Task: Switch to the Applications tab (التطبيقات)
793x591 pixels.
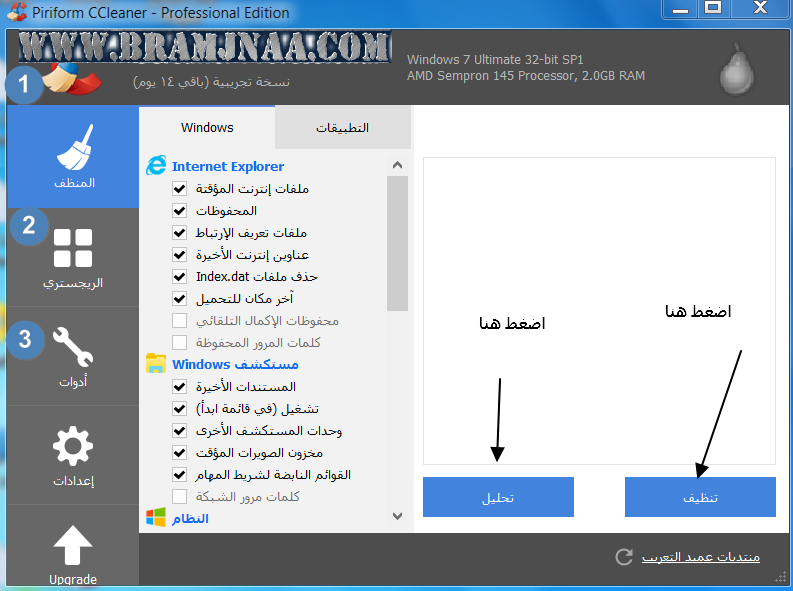Action: point(343,128)
